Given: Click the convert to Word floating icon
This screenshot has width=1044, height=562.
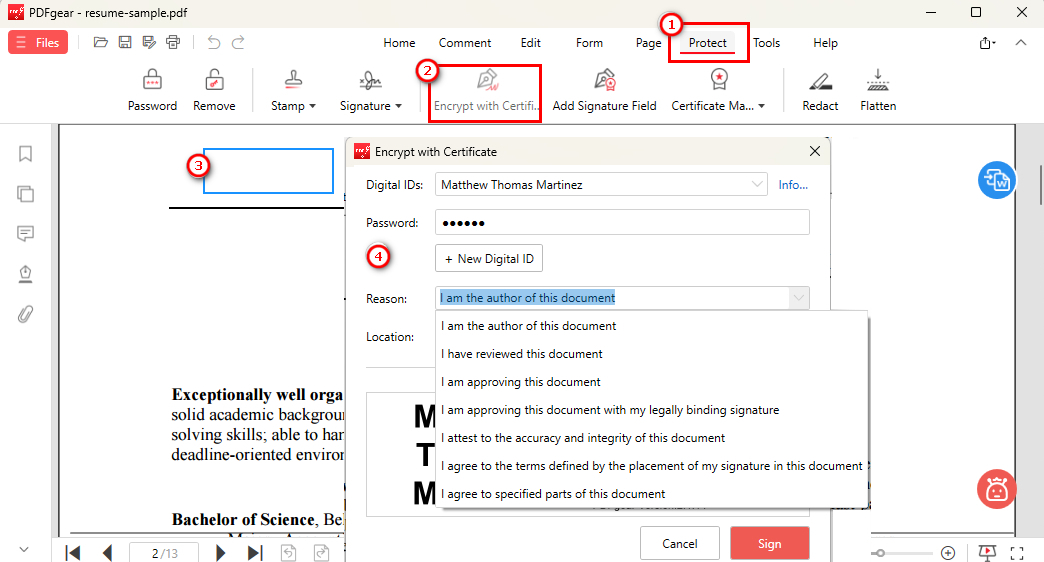Looking at the screenshot, I should point(997,180).
